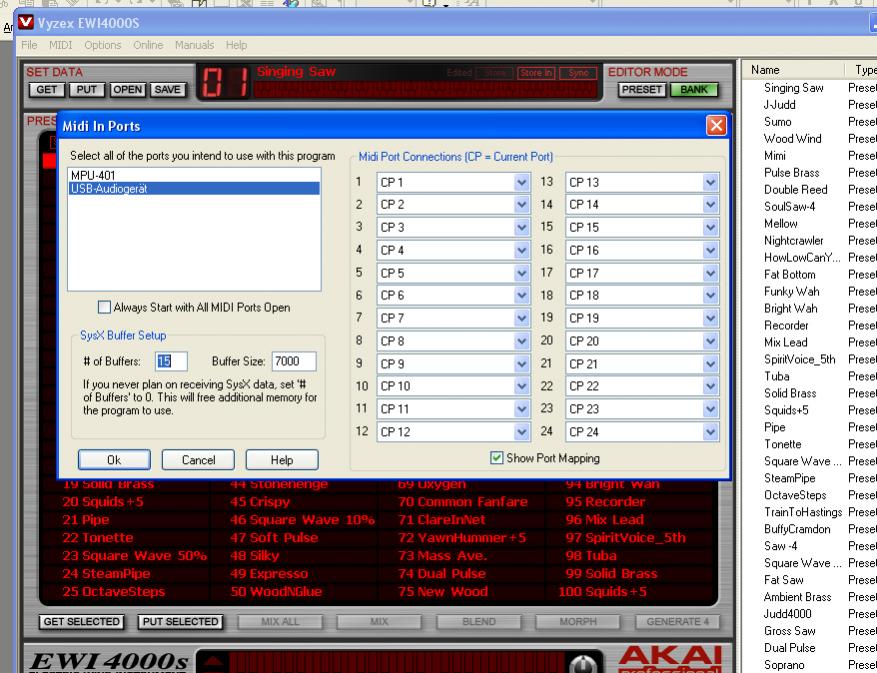Open the CP 2 port connection dropdown
Screen dimensions: 877x673
click(x=521, y=205)
